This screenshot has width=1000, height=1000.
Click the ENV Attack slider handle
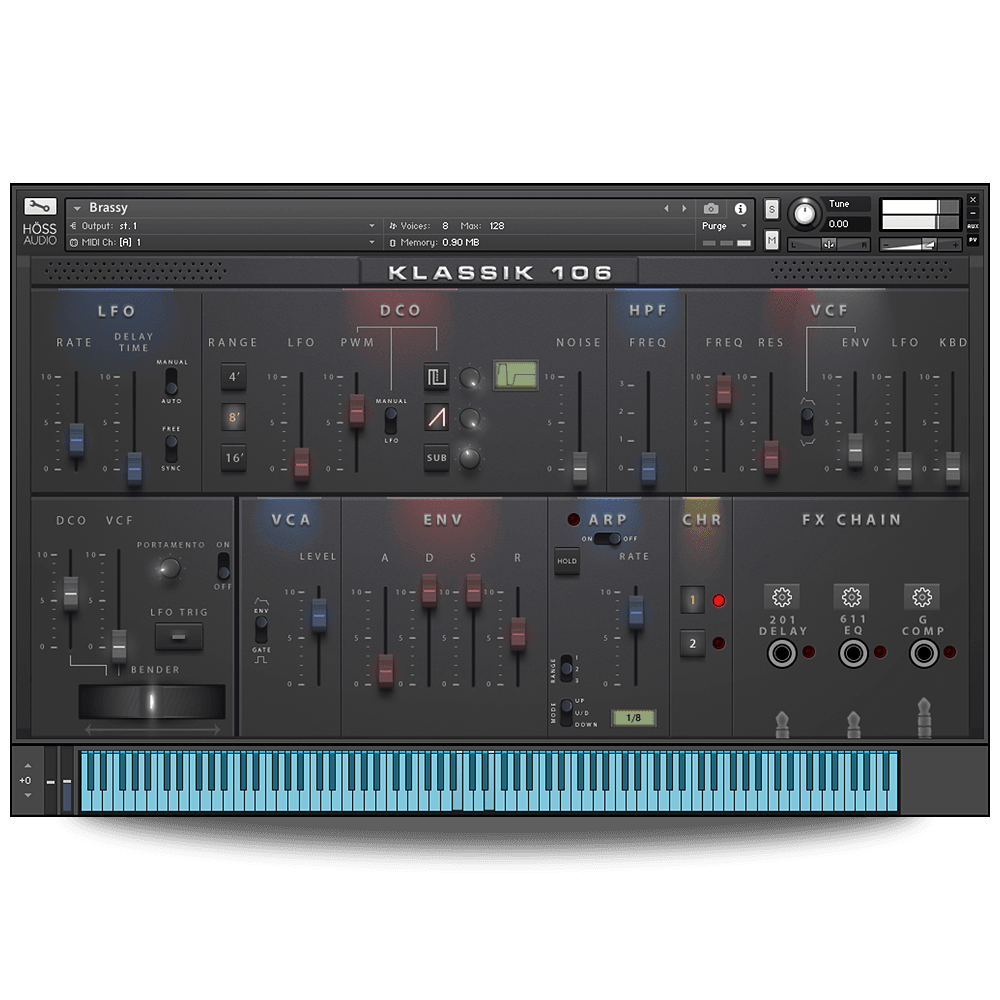pos(385,671)
